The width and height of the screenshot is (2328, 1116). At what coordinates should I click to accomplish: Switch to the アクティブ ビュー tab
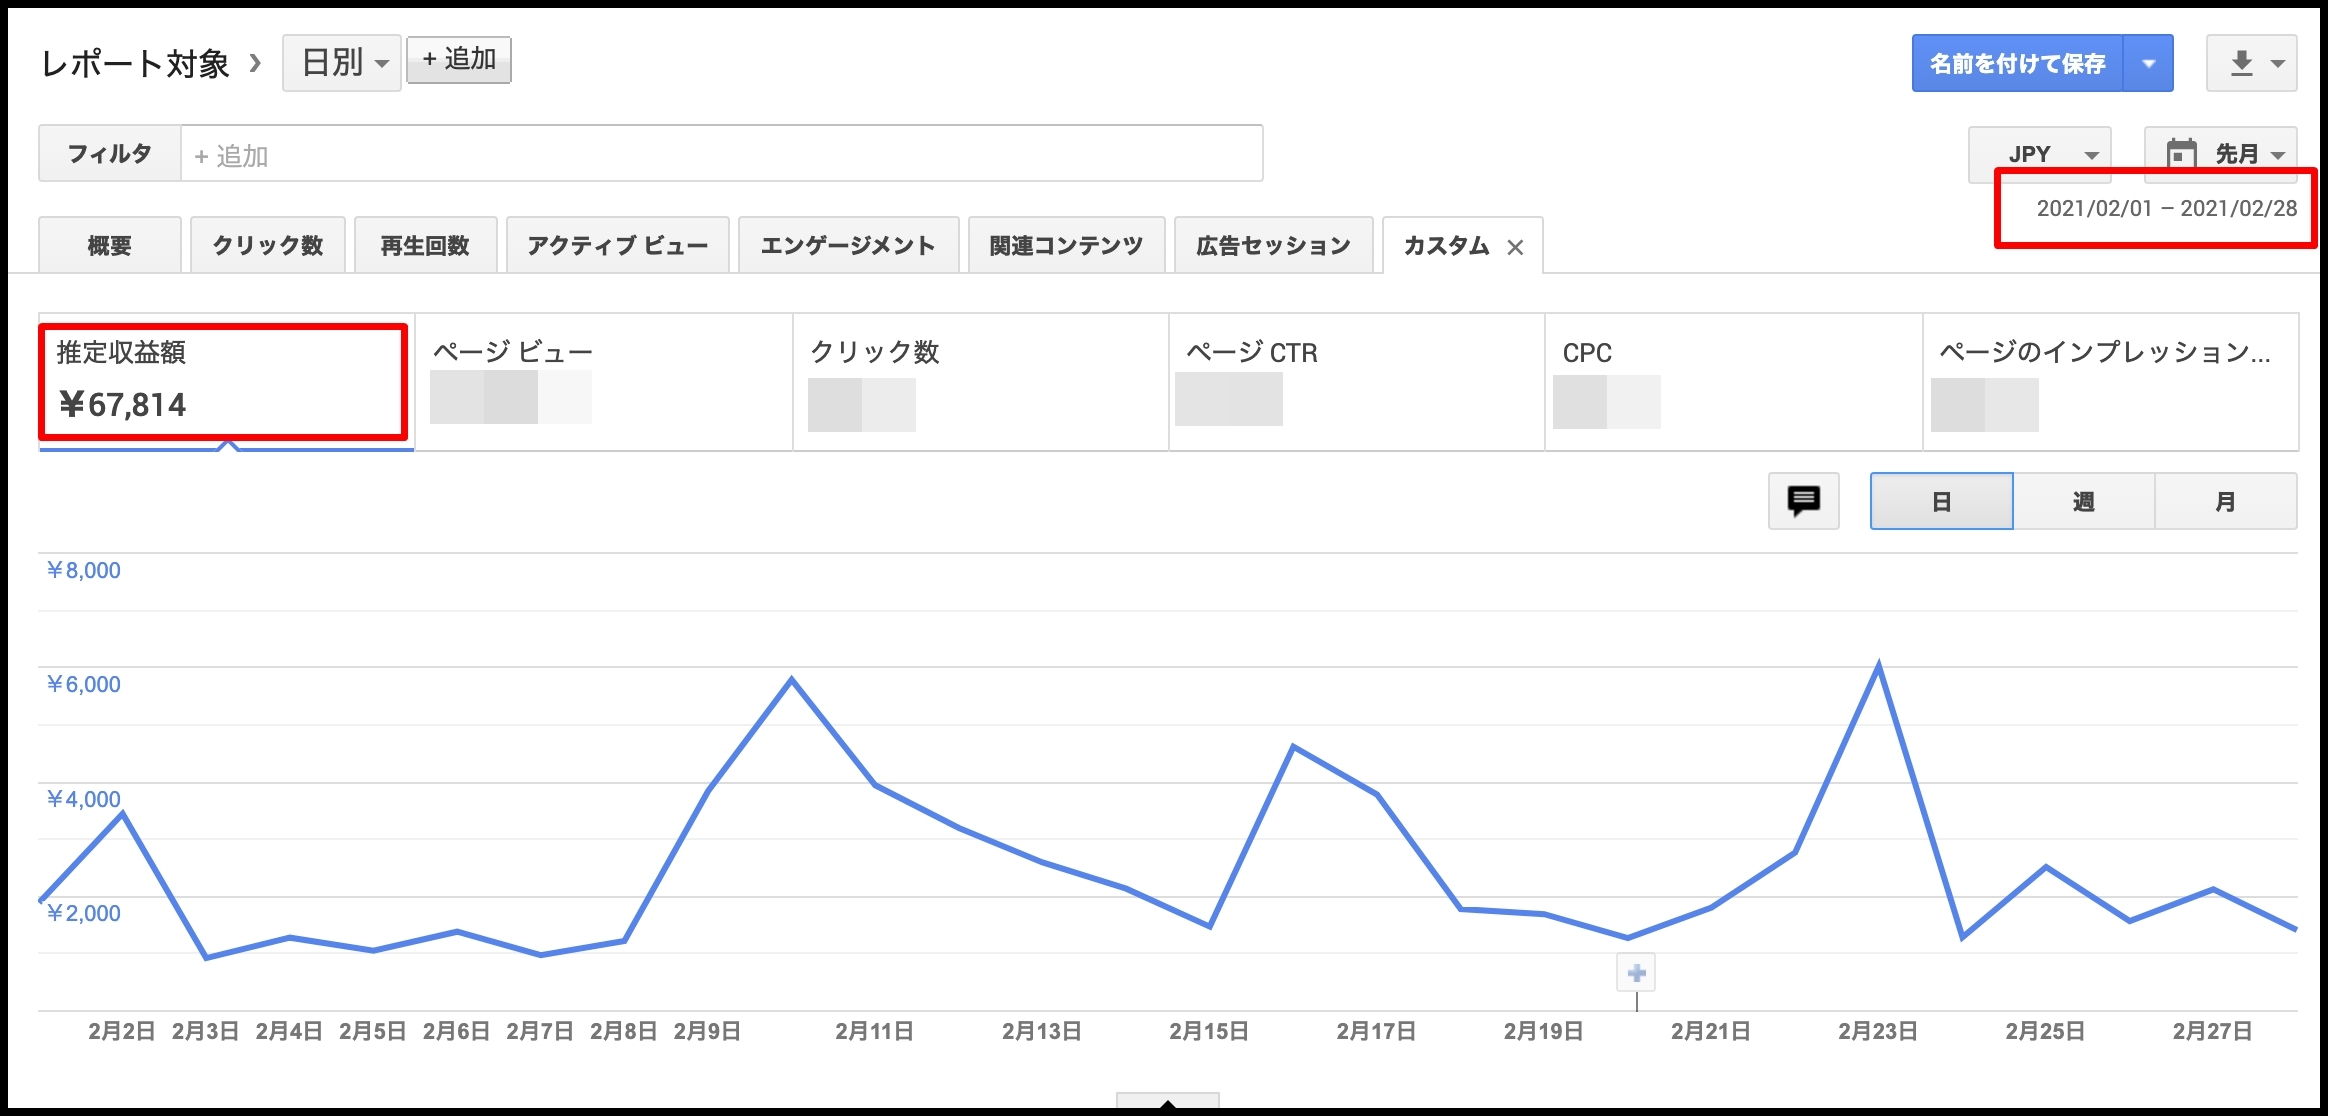[x=618, y=245]
